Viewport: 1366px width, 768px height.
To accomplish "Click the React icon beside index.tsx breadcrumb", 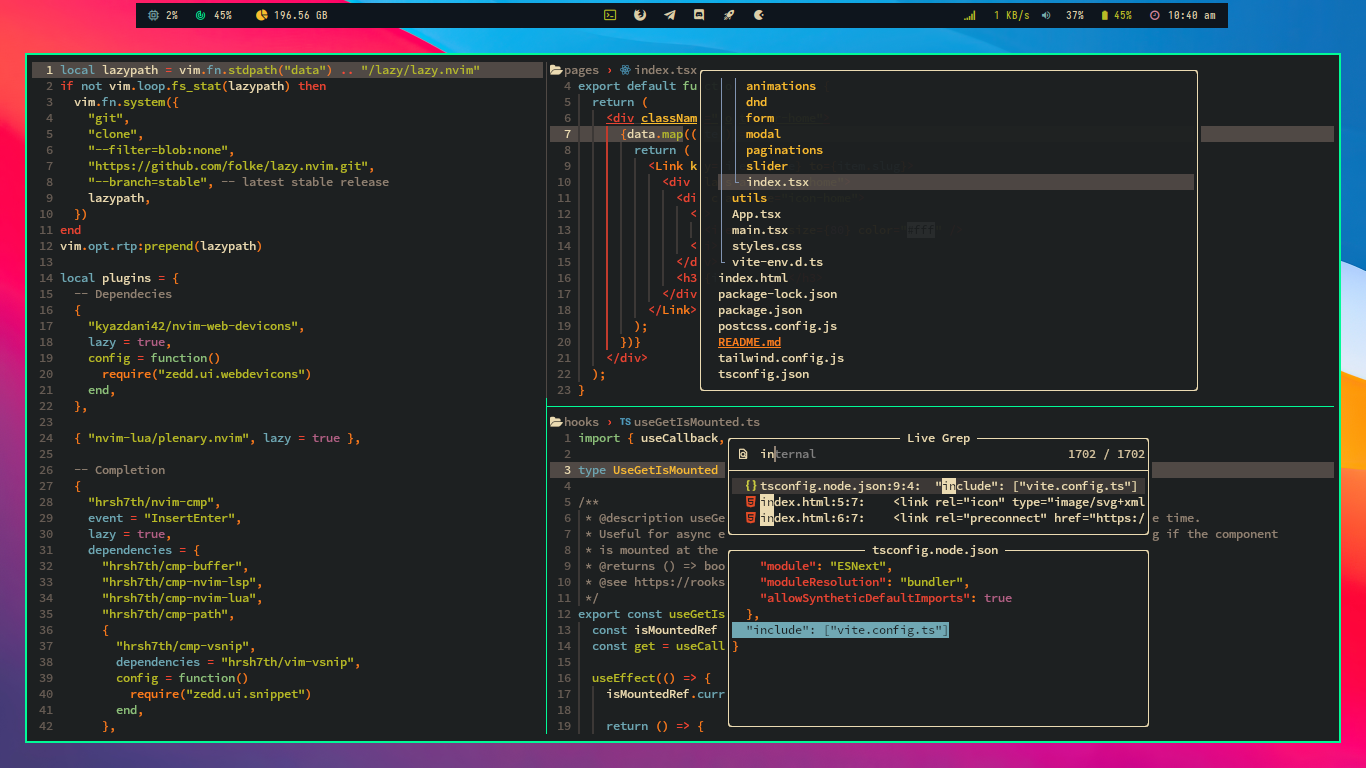I will click(x=626, y=70).
